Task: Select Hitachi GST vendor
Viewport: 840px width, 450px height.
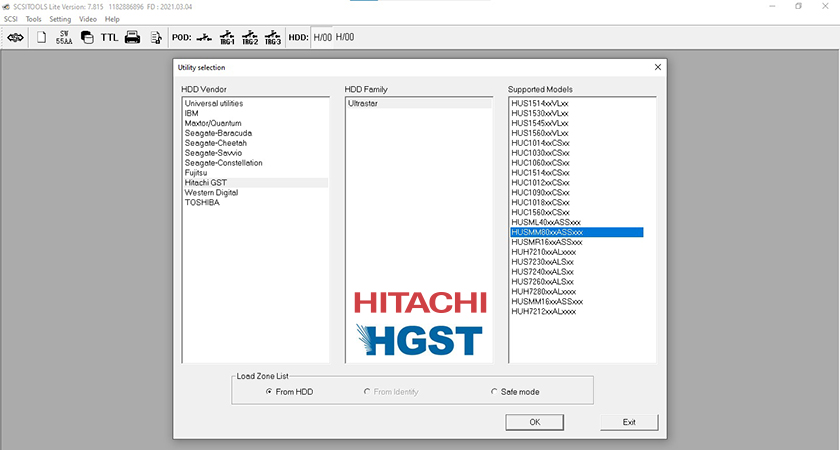Action: [x=256, y=183]
